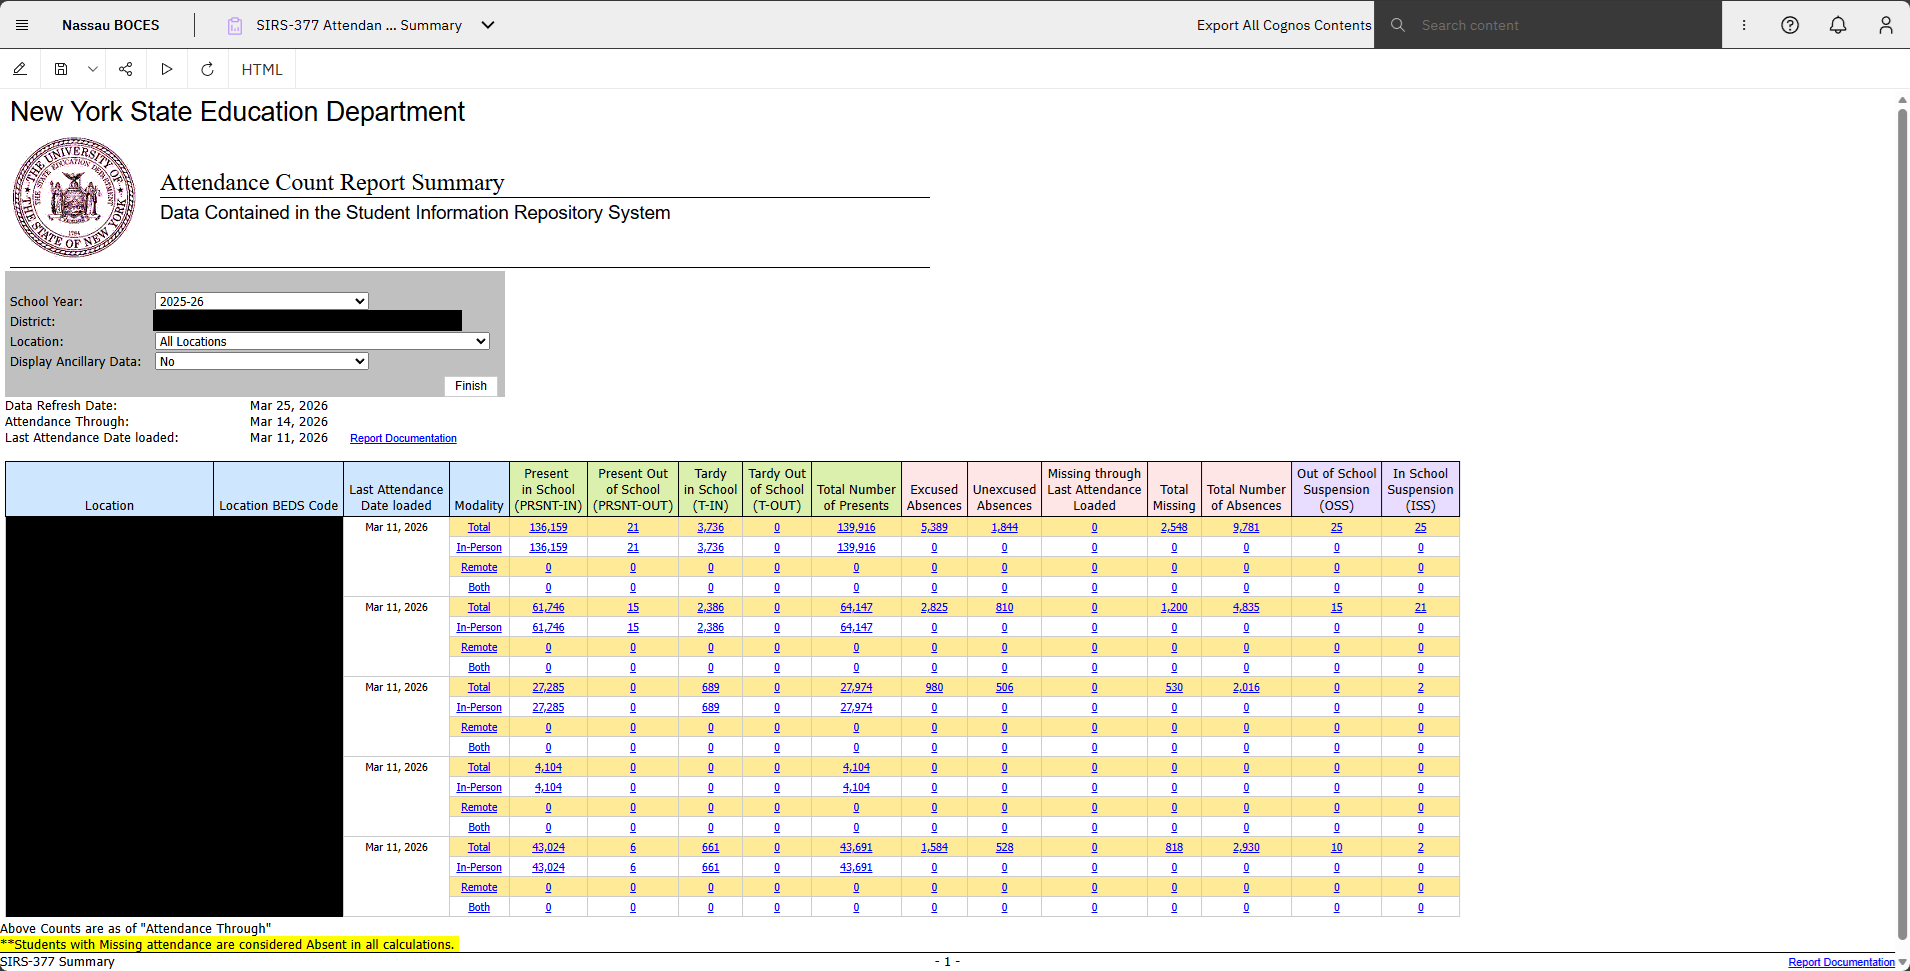1910x971 pixels.
Task: Click the Modality column header
Action: (x=479, y=489)
